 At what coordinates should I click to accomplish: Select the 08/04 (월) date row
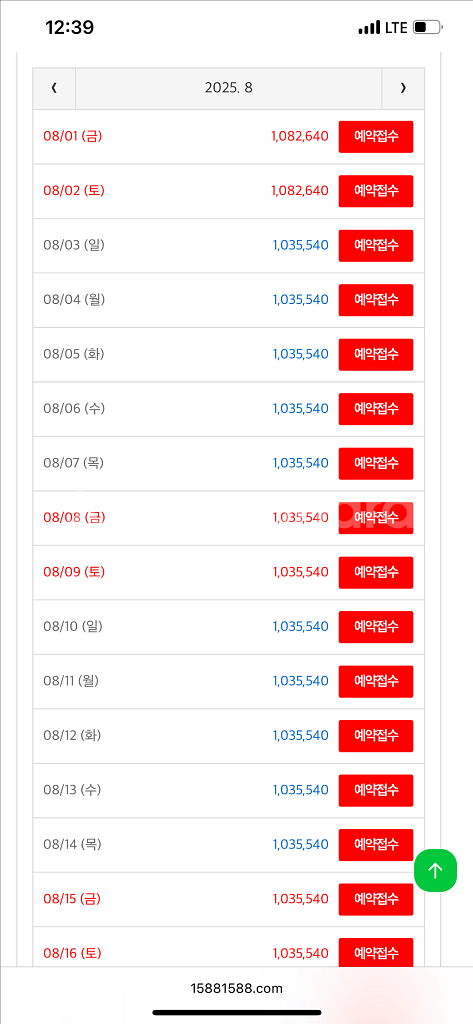pyautogui.click(x=229, y=300)
